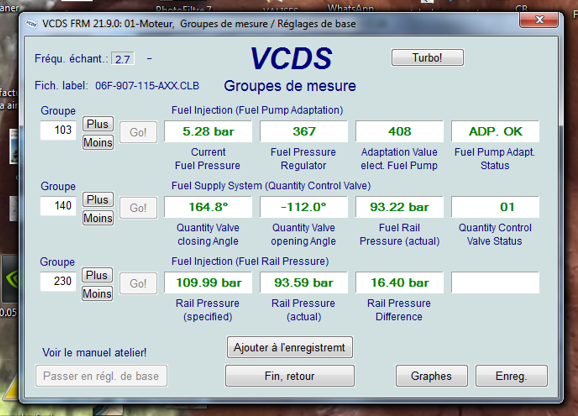Click the 93.59 bar actual rail pressure
Viewport: 578px width, 416px height.
point(304,283)
